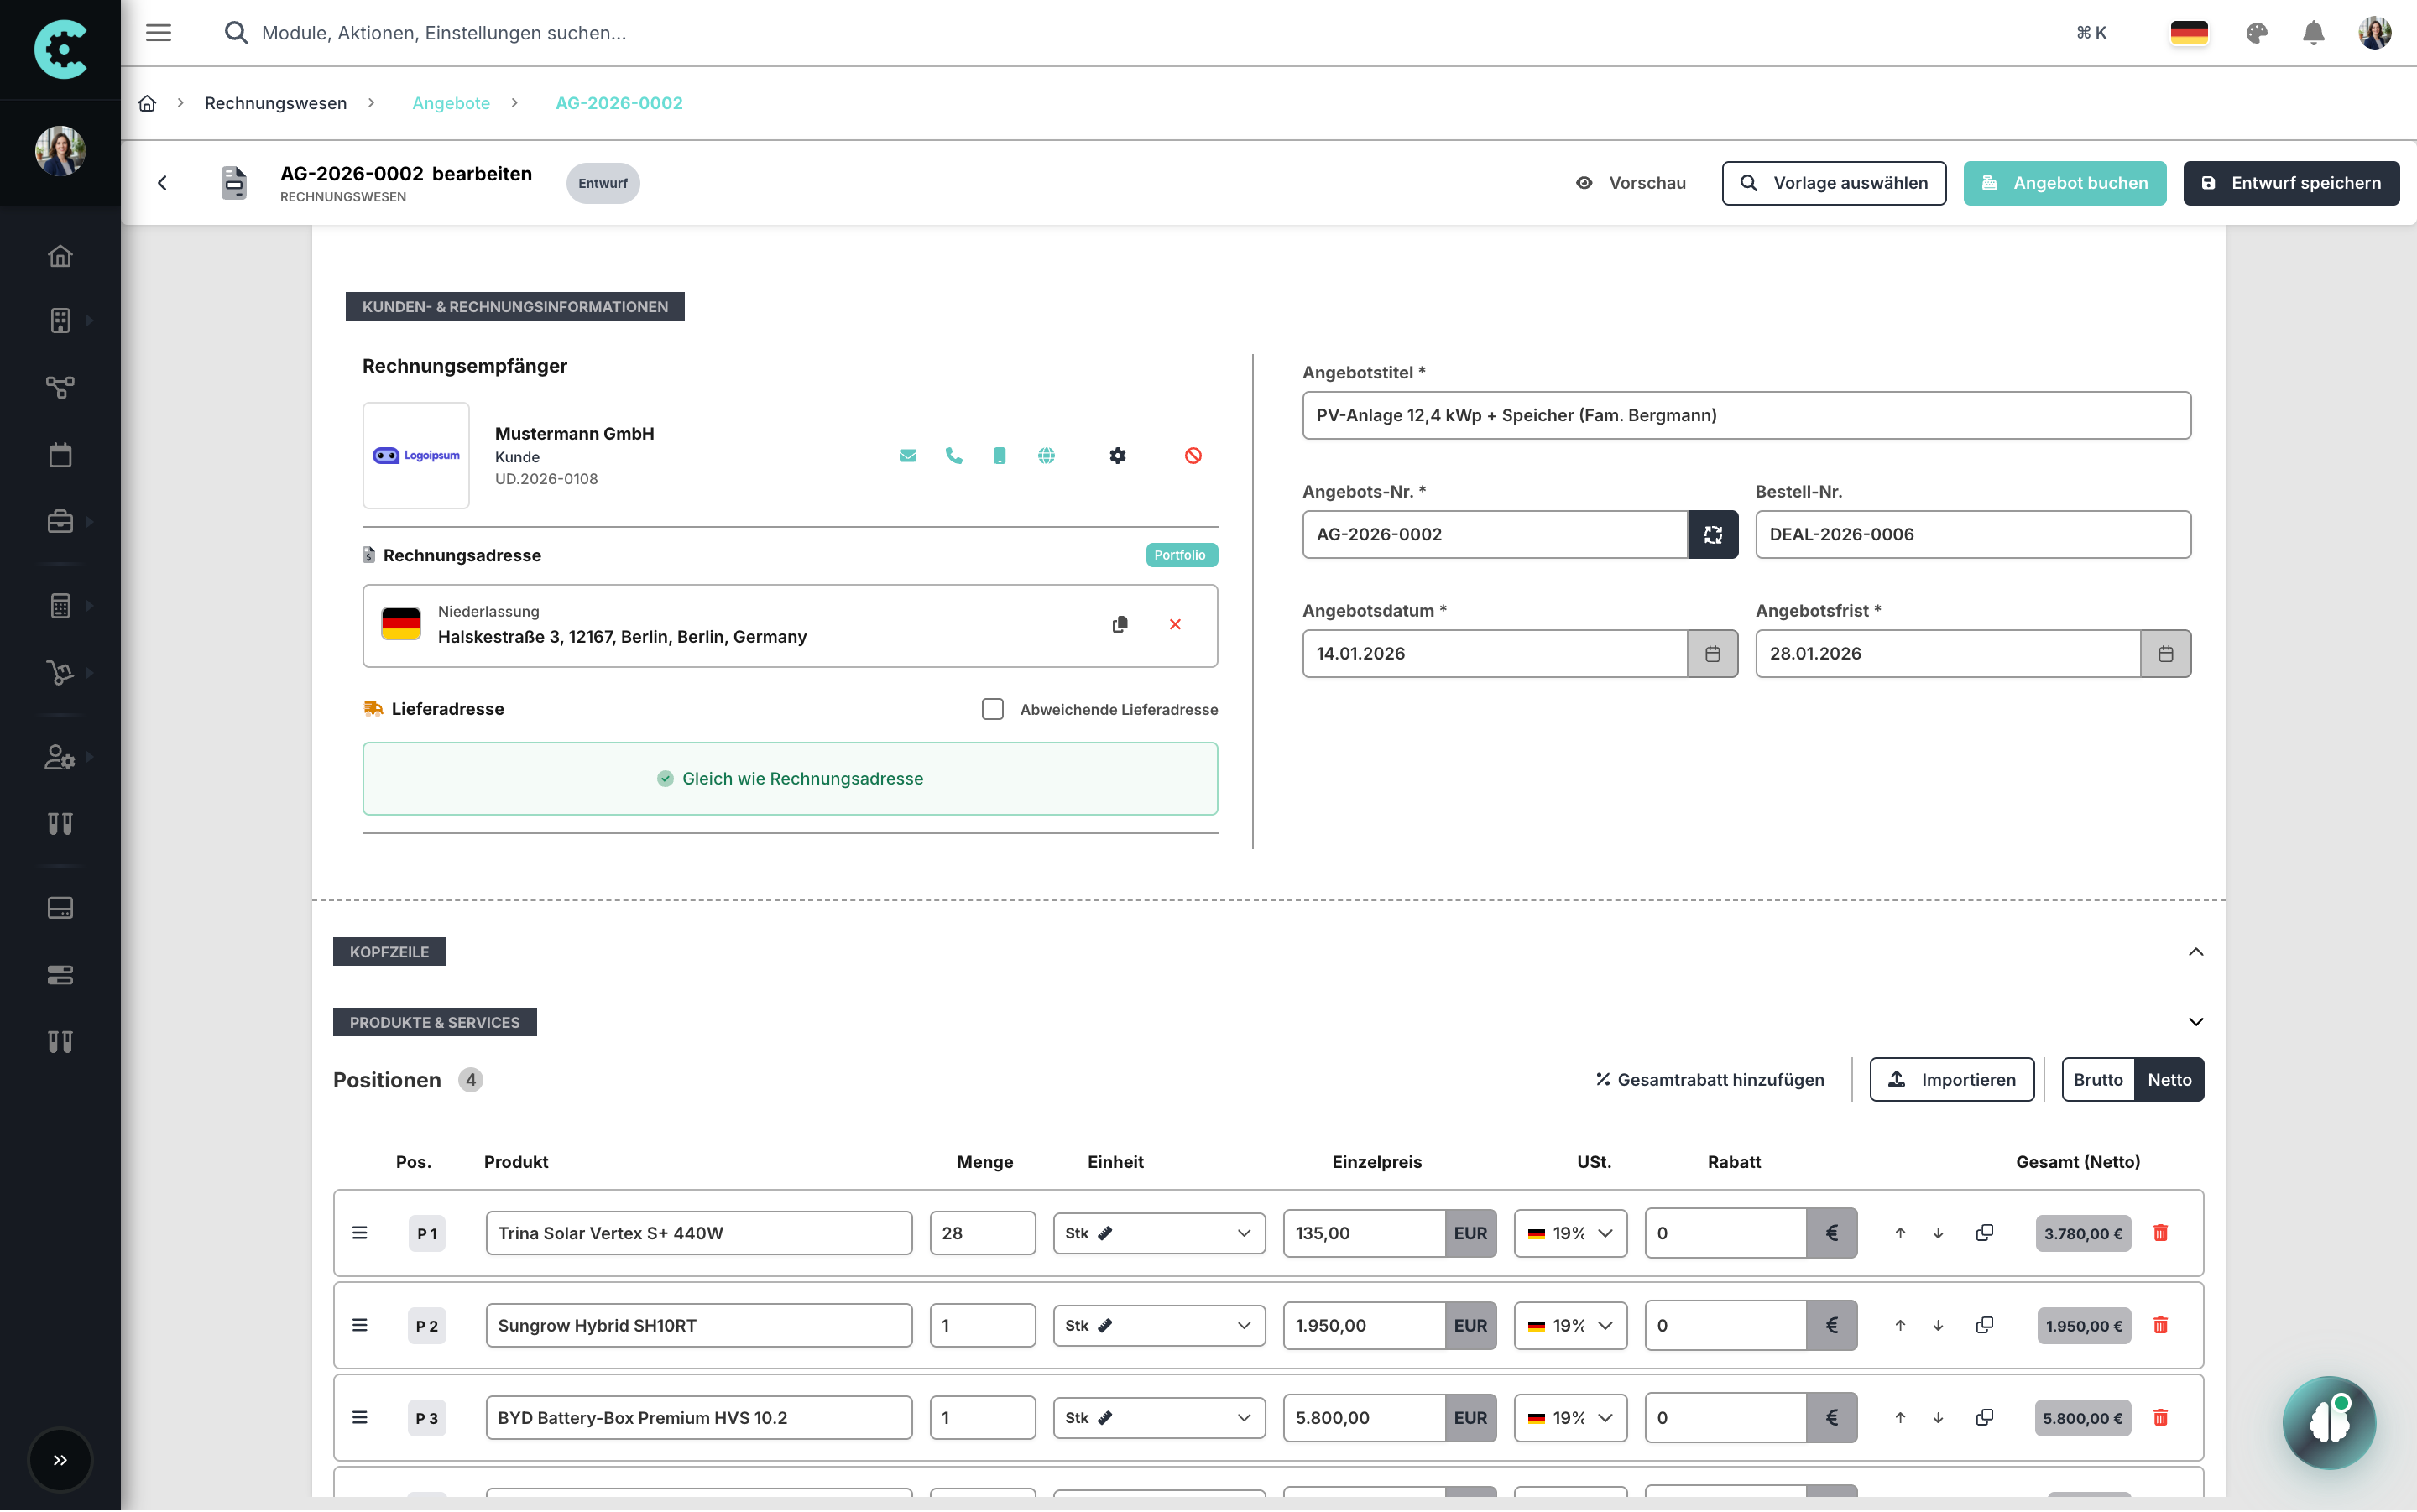The image size is (2417, 1512).
Task: Click the email icon for Mustermann GmbH
Action: (x=907, y=456)
